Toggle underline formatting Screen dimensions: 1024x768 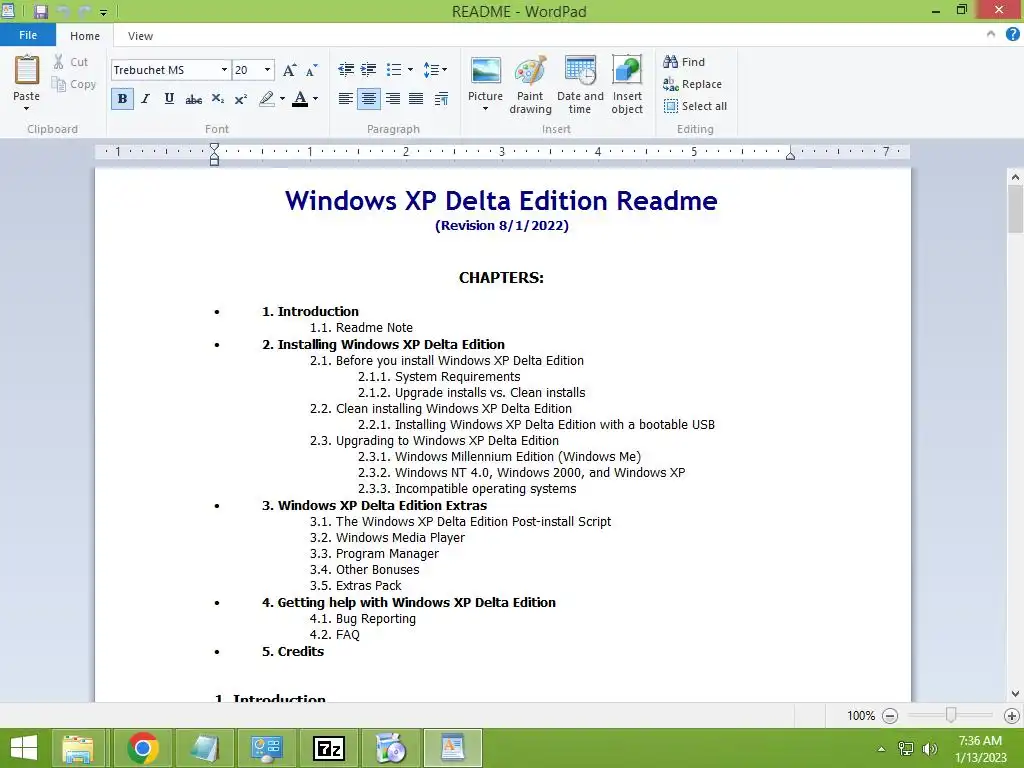coord(169,99)
